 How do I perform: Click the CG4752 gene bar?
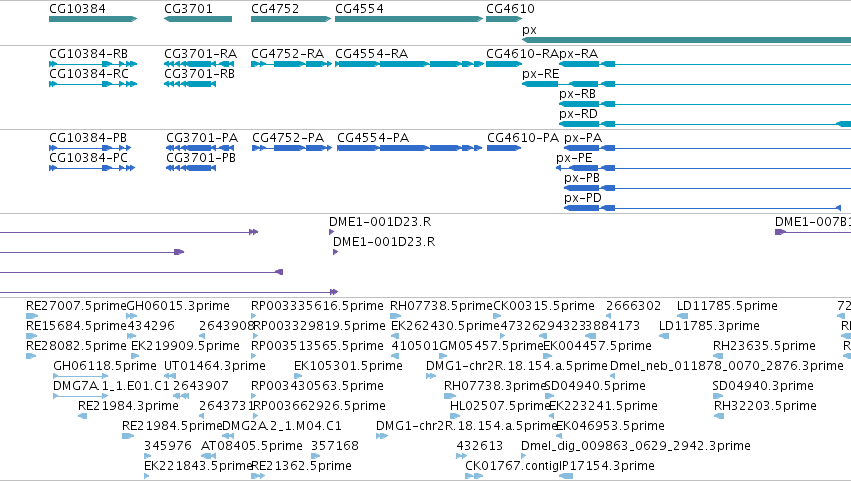[291, 19]
